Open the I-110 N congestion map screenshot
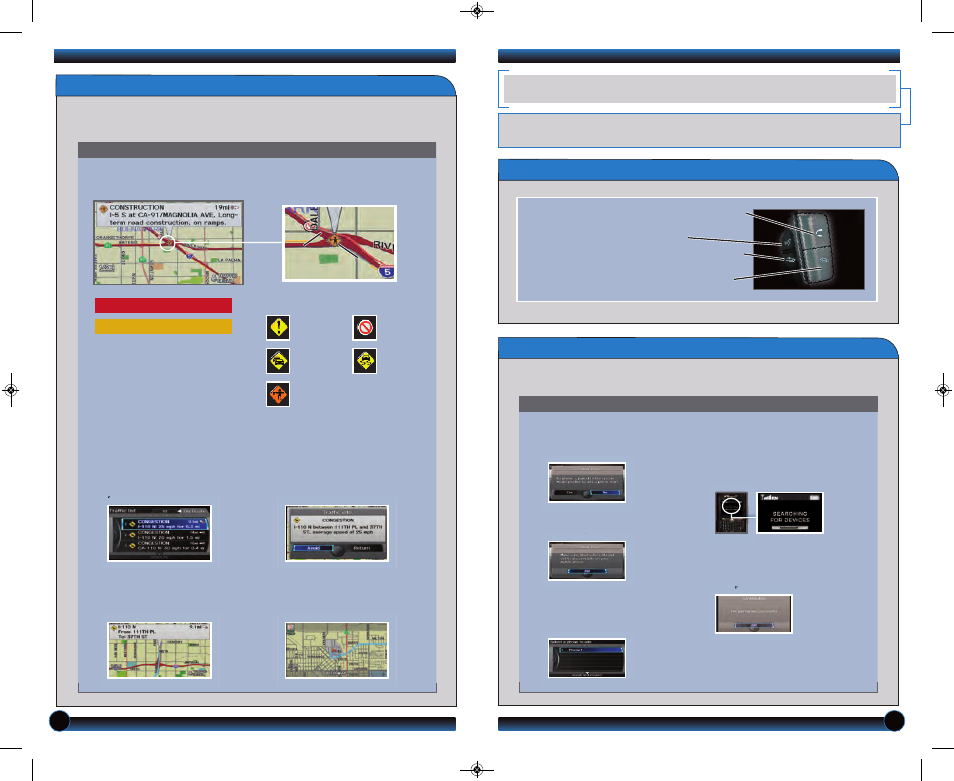Screen dimensions: 954x781 tap(159, 650)
